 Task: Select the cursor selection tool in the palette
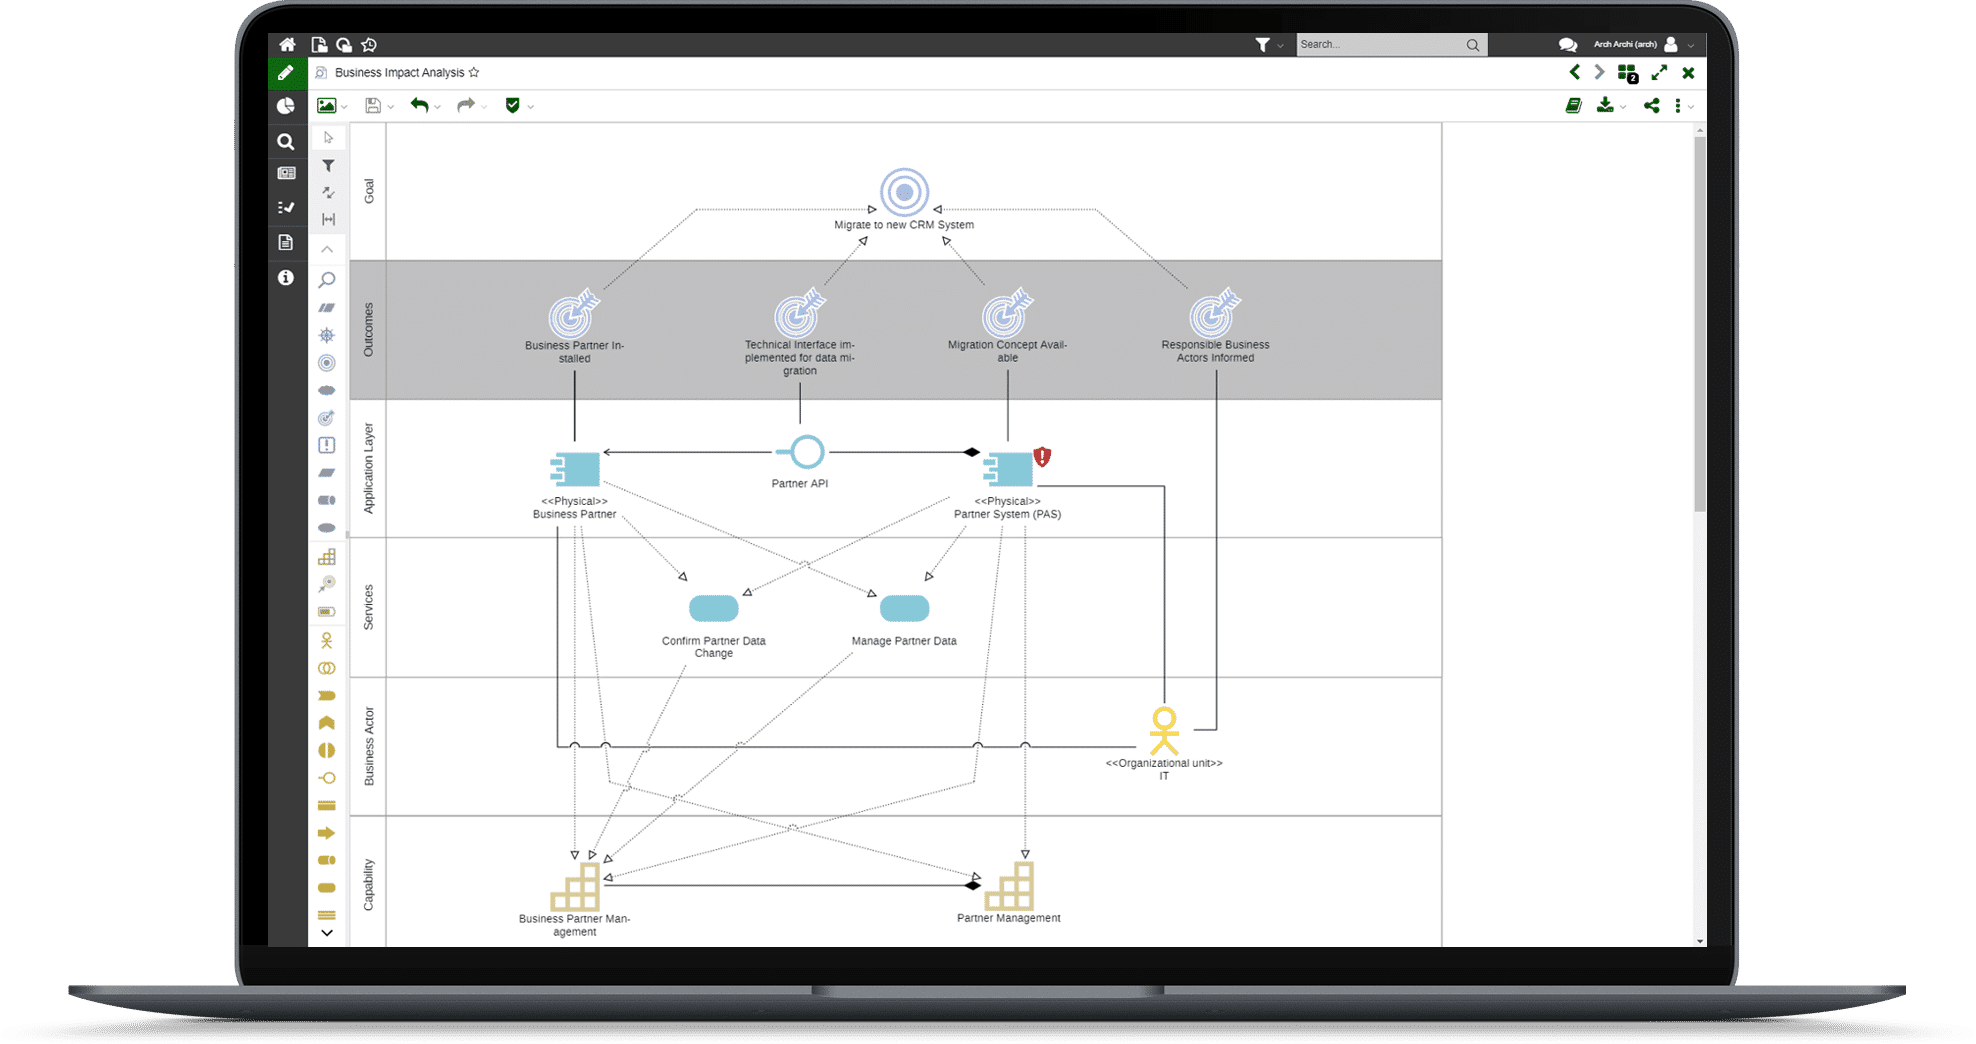tap(328, 137)
